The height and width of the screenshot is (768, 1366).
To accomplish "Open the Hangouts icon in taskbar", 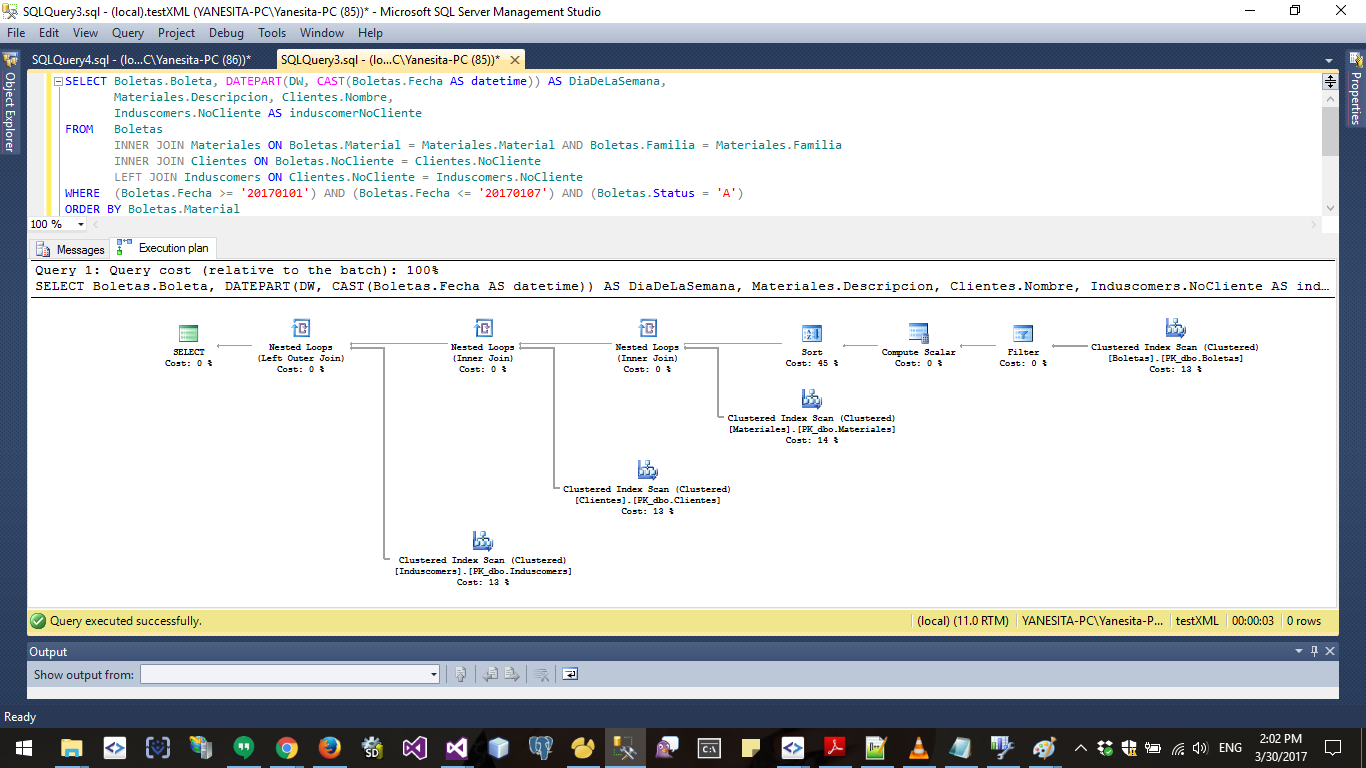I will tap(243, 748).
